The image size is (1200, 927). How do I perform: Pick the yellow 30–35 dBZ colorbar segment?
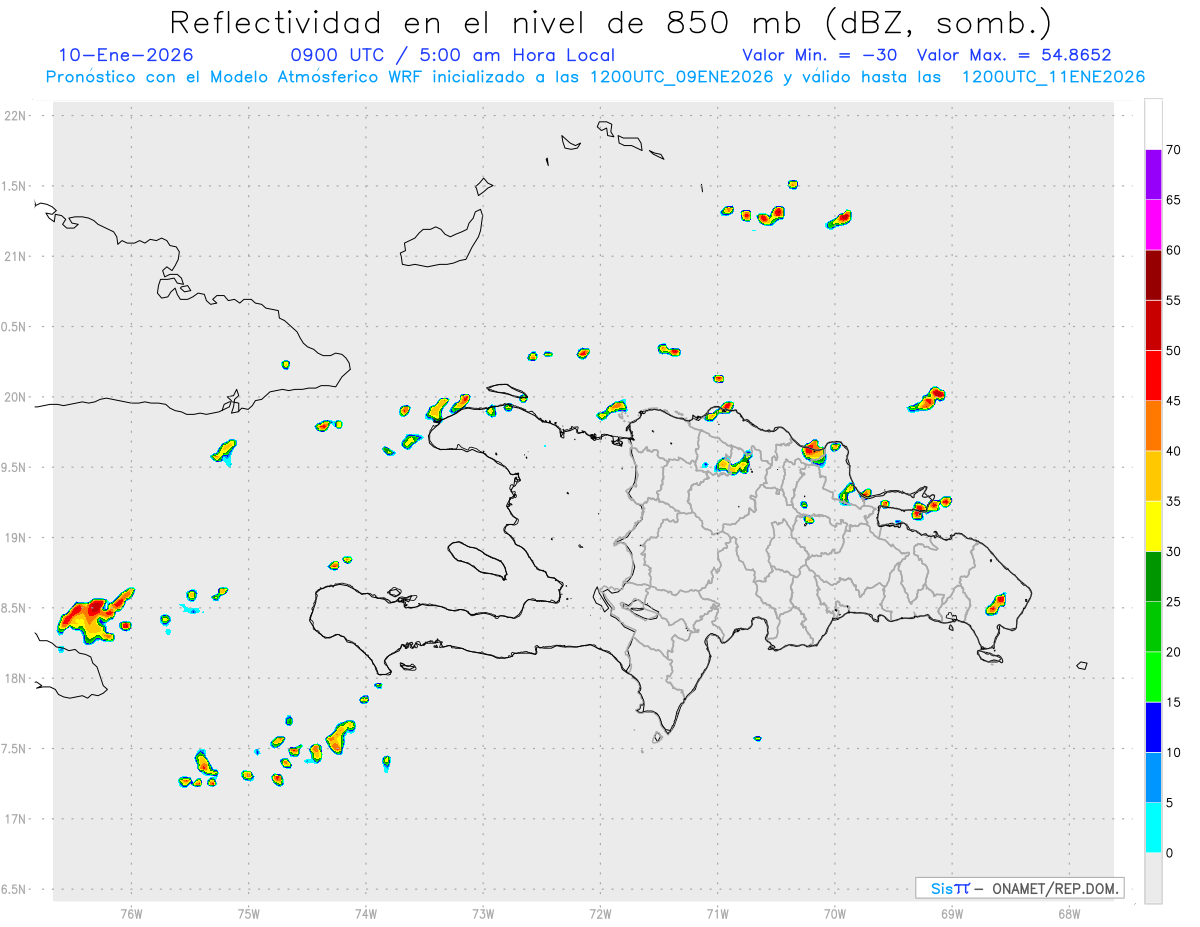(1153, 526)
